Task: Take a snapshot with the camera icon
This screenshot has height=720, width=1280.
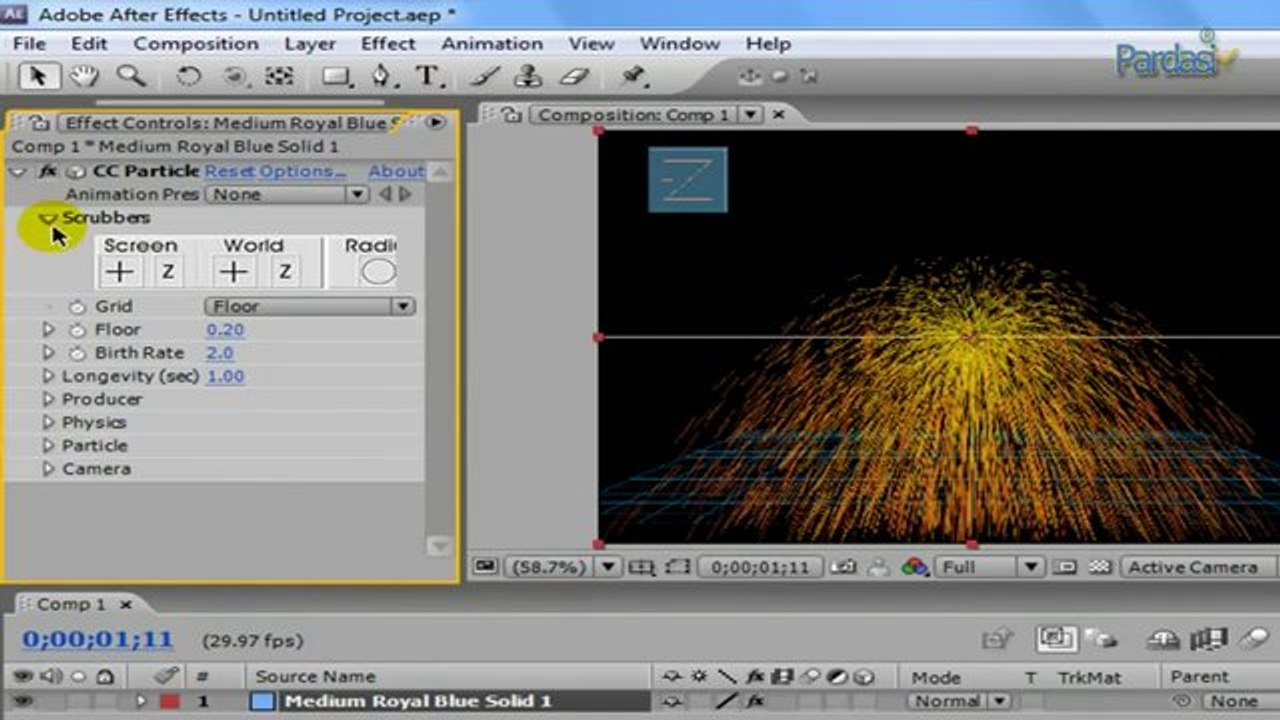Action: (843, 567)
